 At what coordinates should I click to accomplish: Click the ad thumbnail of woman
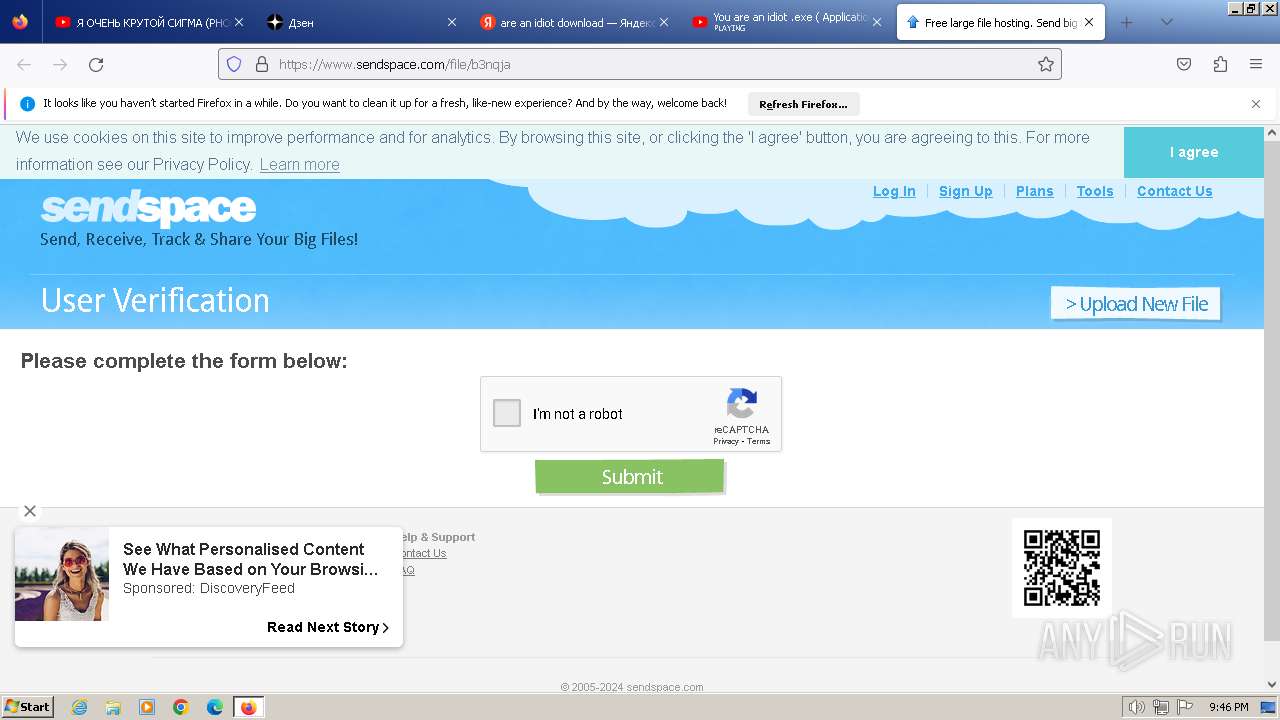(62, 574)
